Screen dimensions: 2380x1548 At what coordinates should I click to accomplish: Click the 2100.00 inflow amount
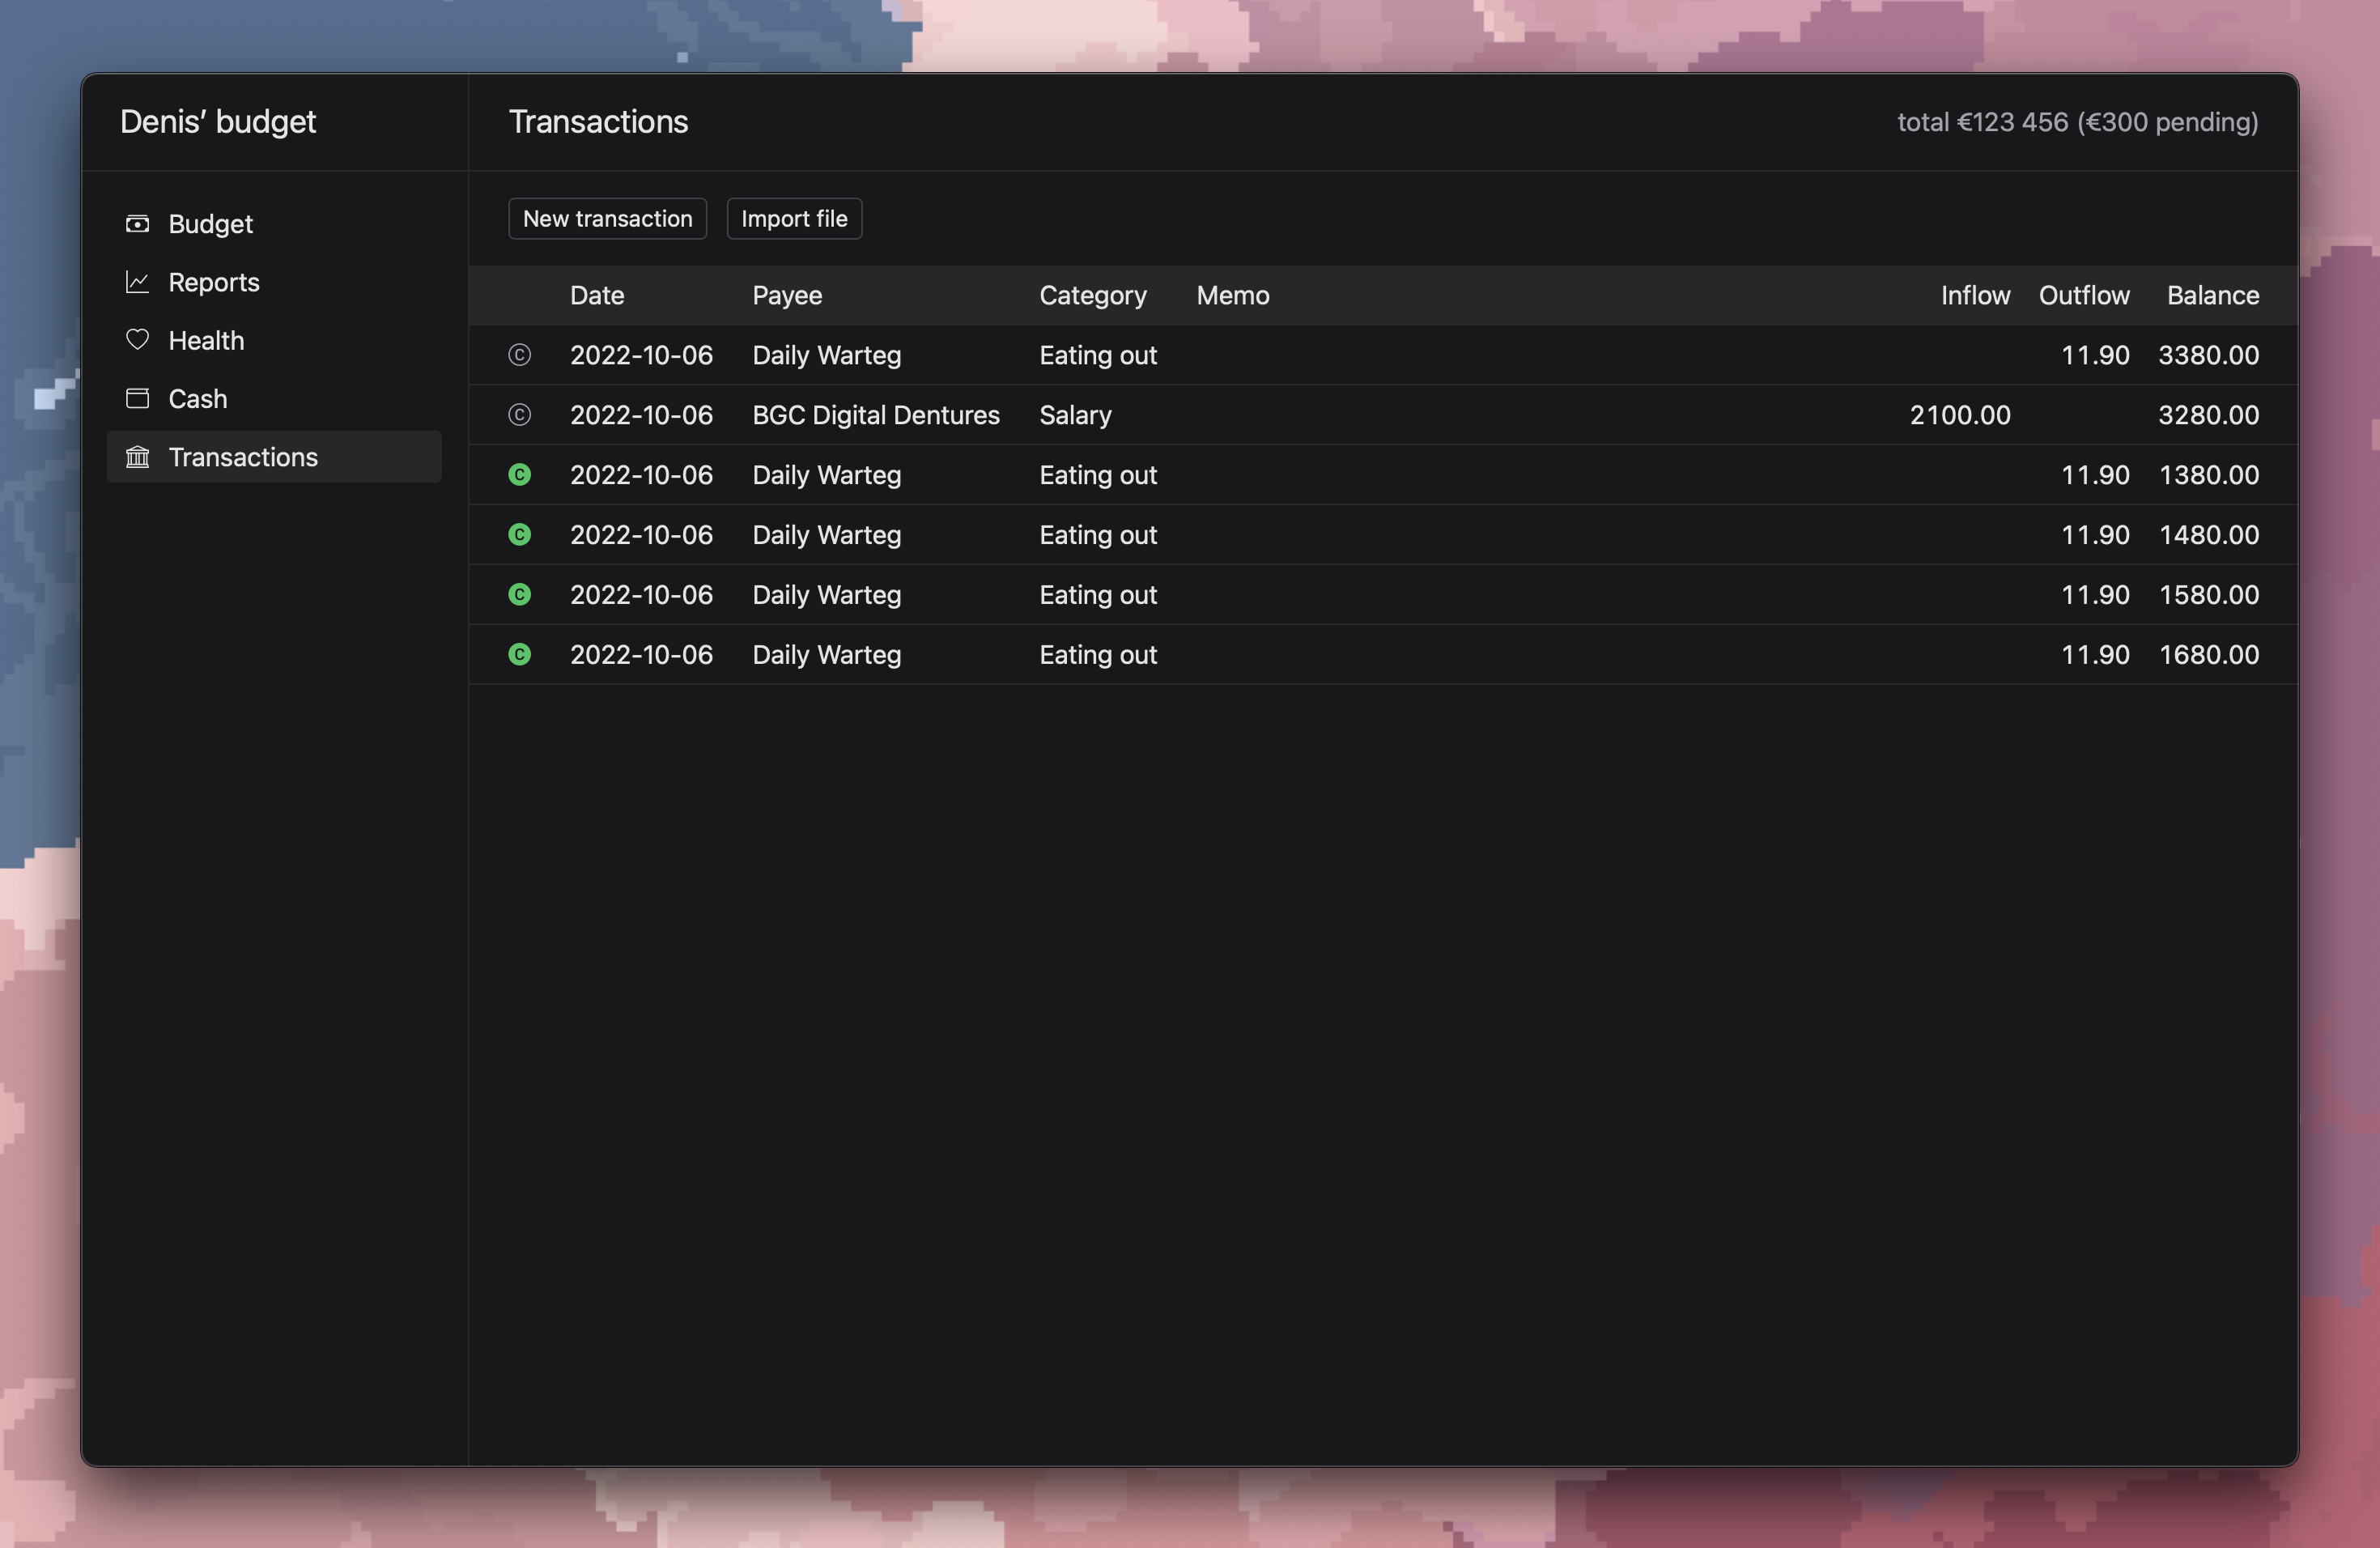(1959, 415)
